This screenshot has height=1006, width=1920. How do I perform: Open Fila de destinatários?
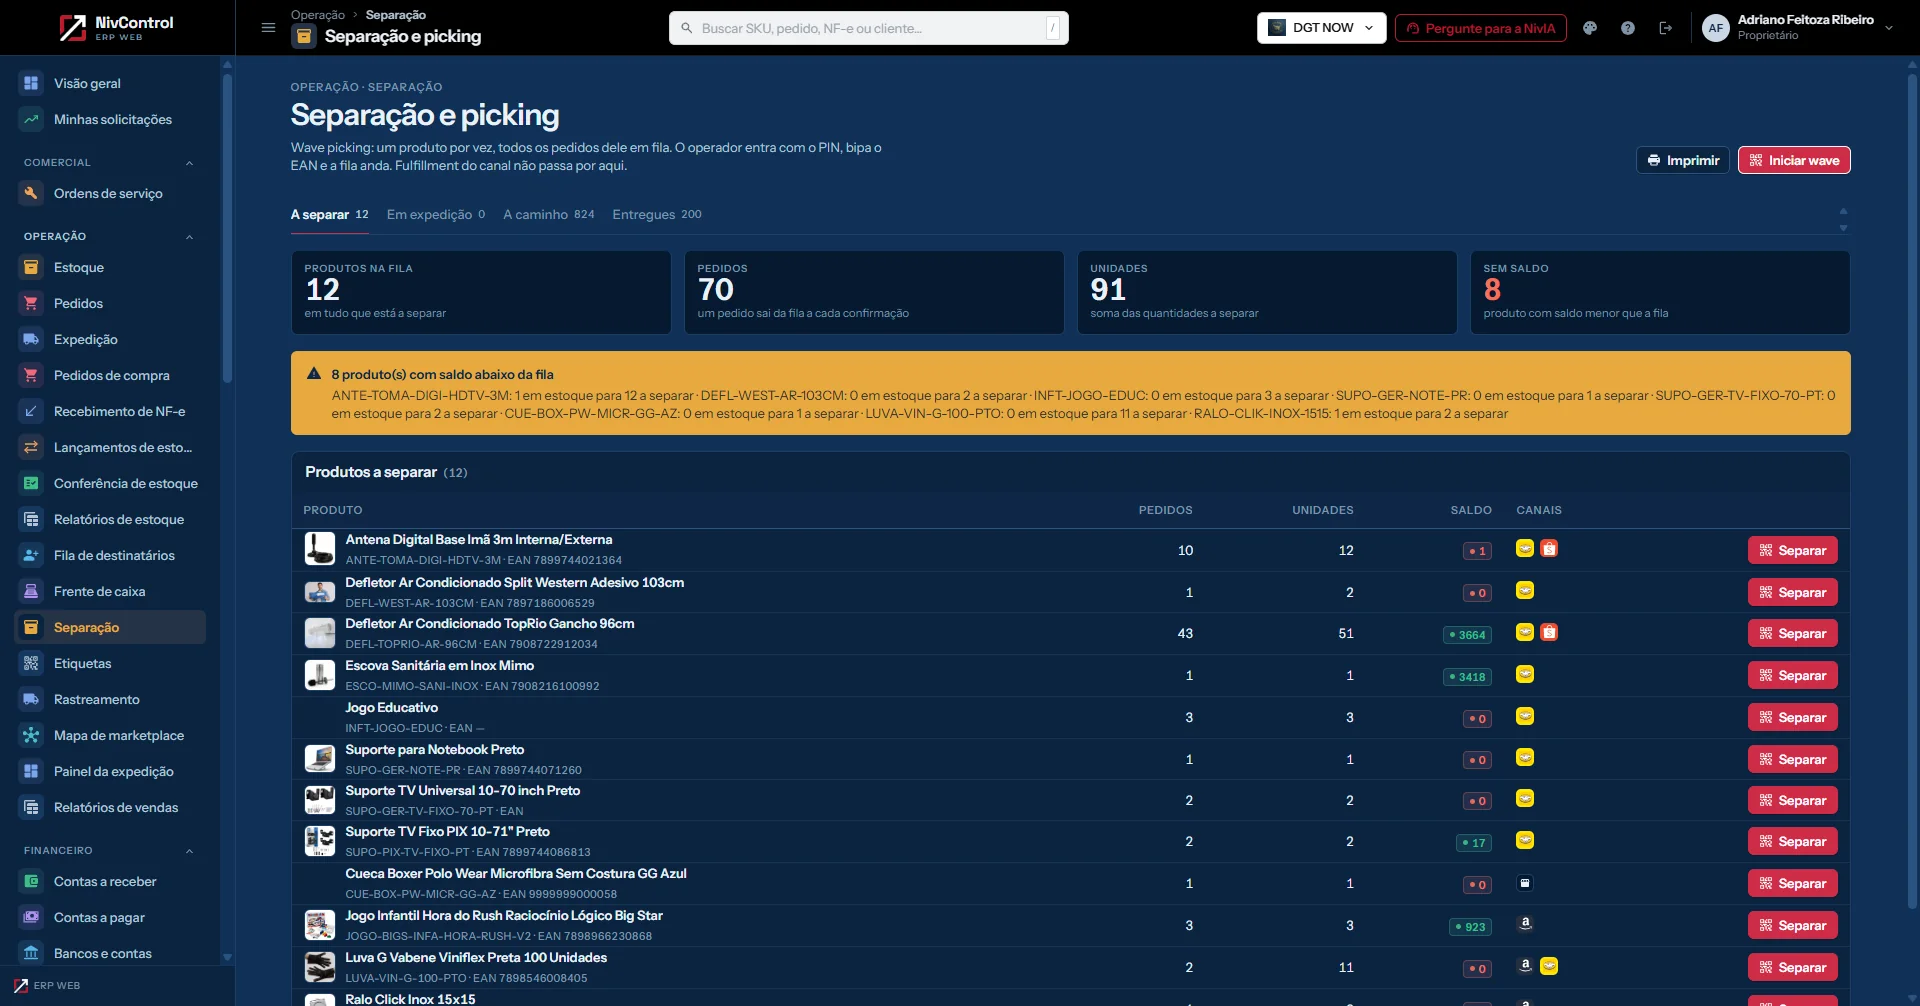coord(111,555)
